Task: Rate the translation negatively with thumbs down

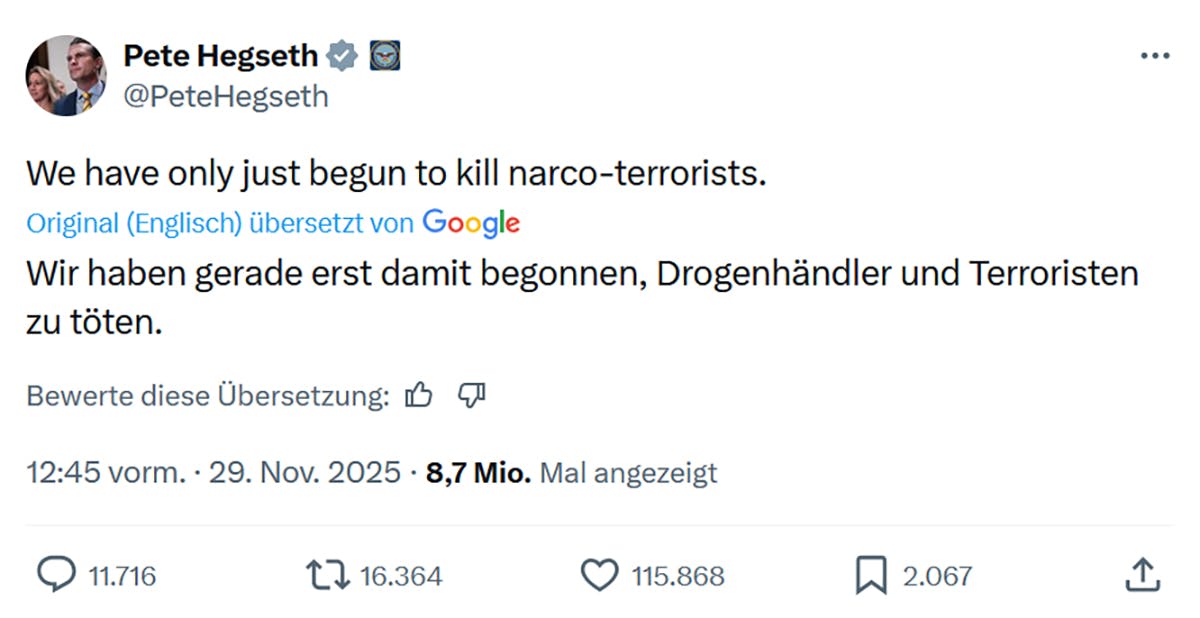Action: (x=471, y=395)
